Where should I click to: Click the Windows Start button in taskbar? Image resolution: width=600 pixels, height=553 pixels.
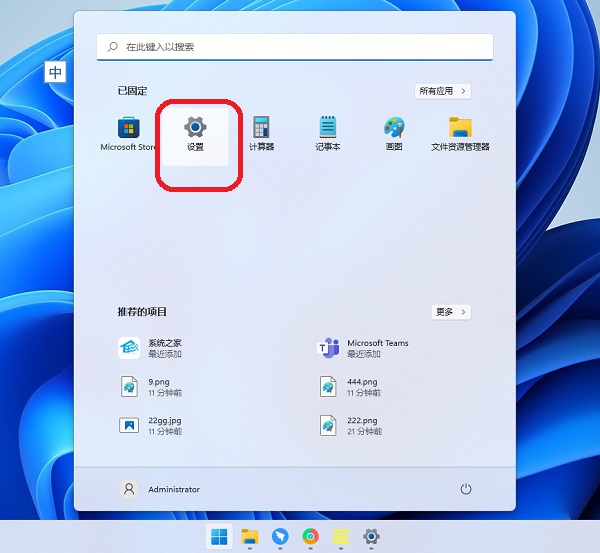219,537
